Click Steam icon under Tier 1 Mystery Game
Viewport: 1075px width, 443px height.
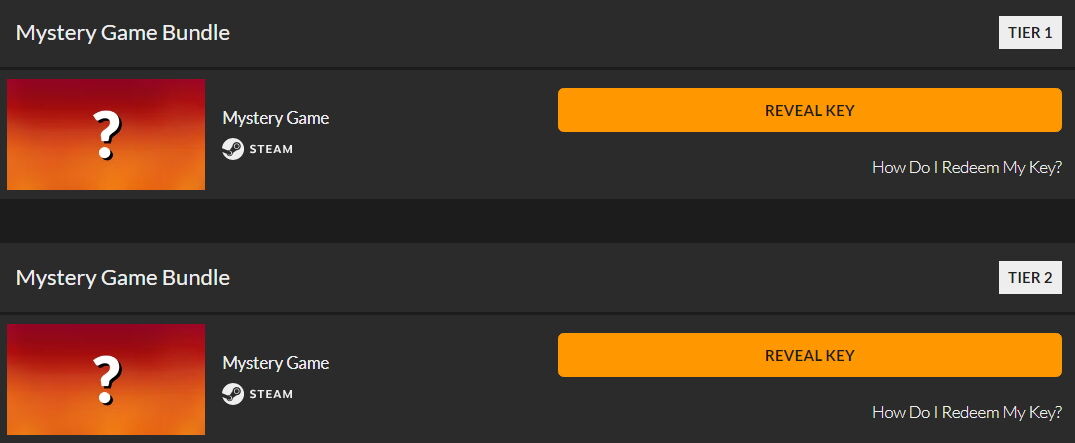pyautogui.click(x=233, y=149)
